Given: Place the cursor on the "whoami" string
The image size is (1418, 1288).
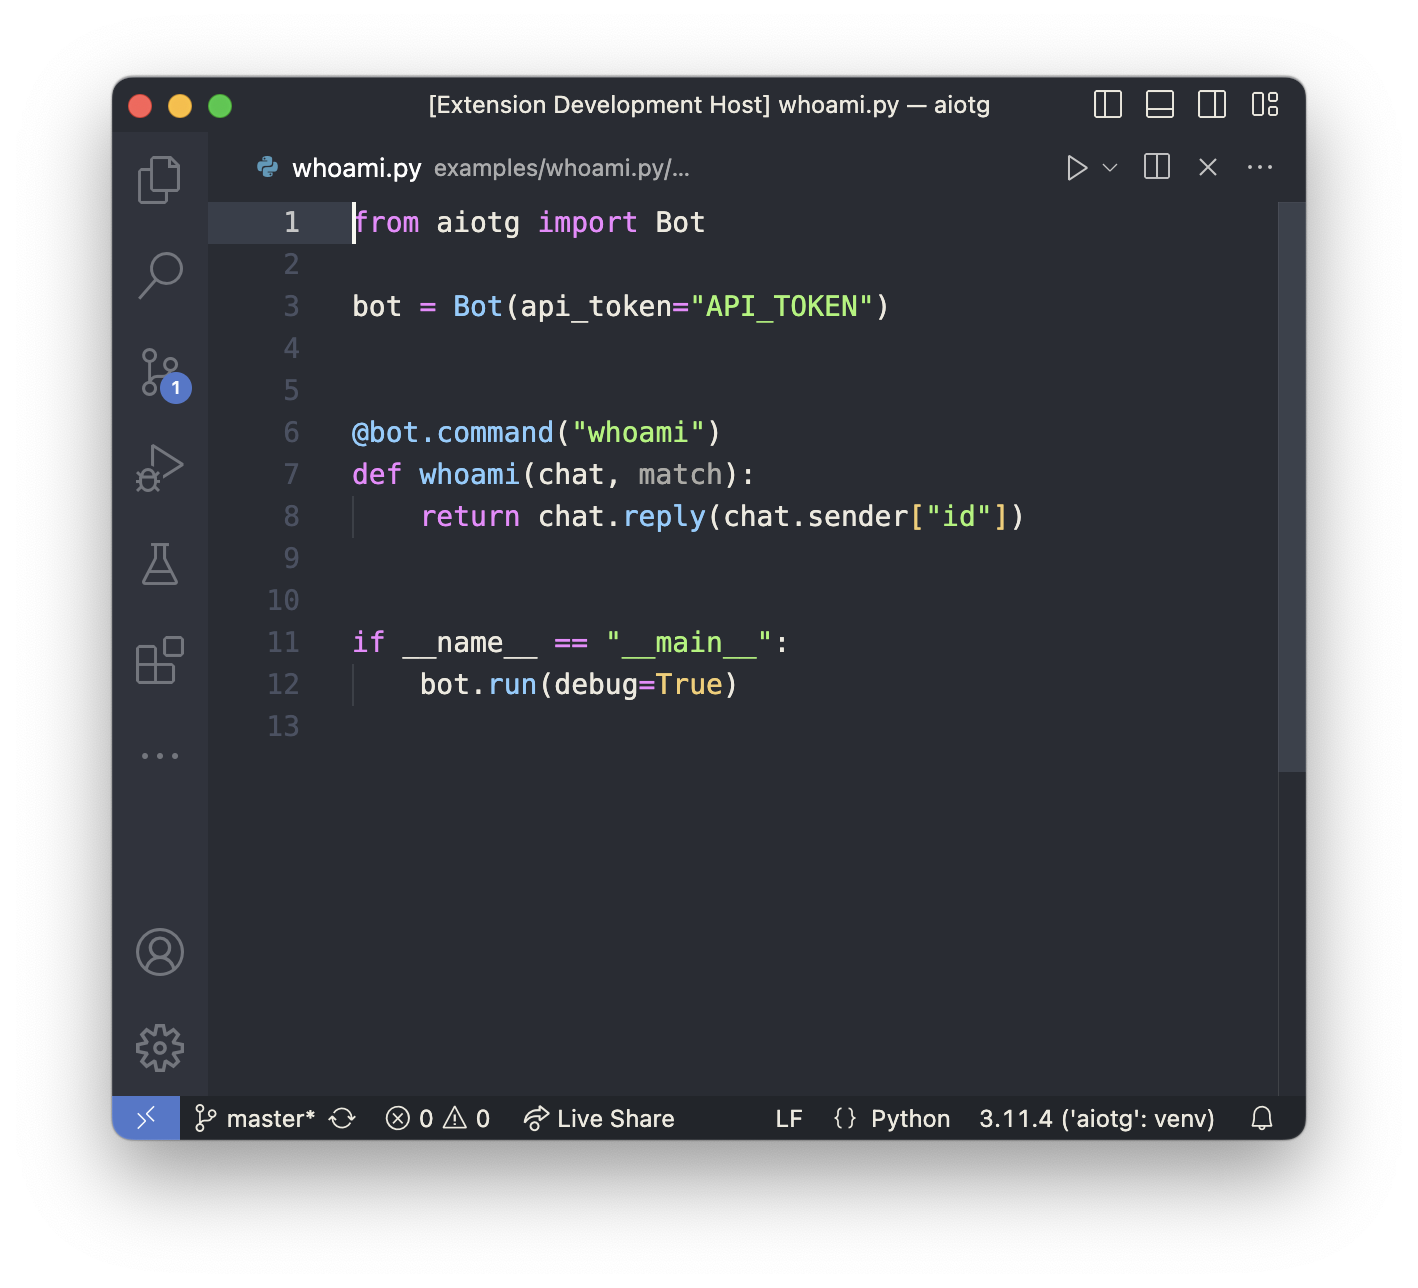Looking at the screenshot, I should (638, 432).
